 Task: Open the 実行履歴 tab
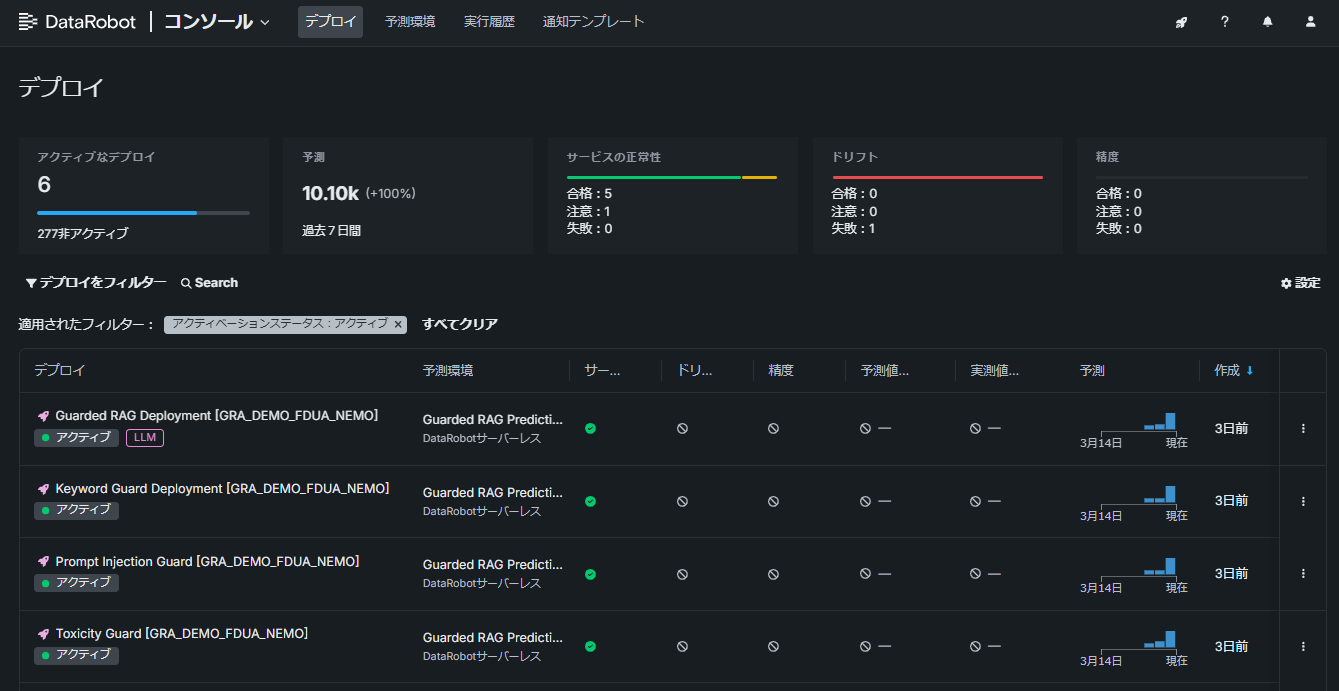point(489,22)
